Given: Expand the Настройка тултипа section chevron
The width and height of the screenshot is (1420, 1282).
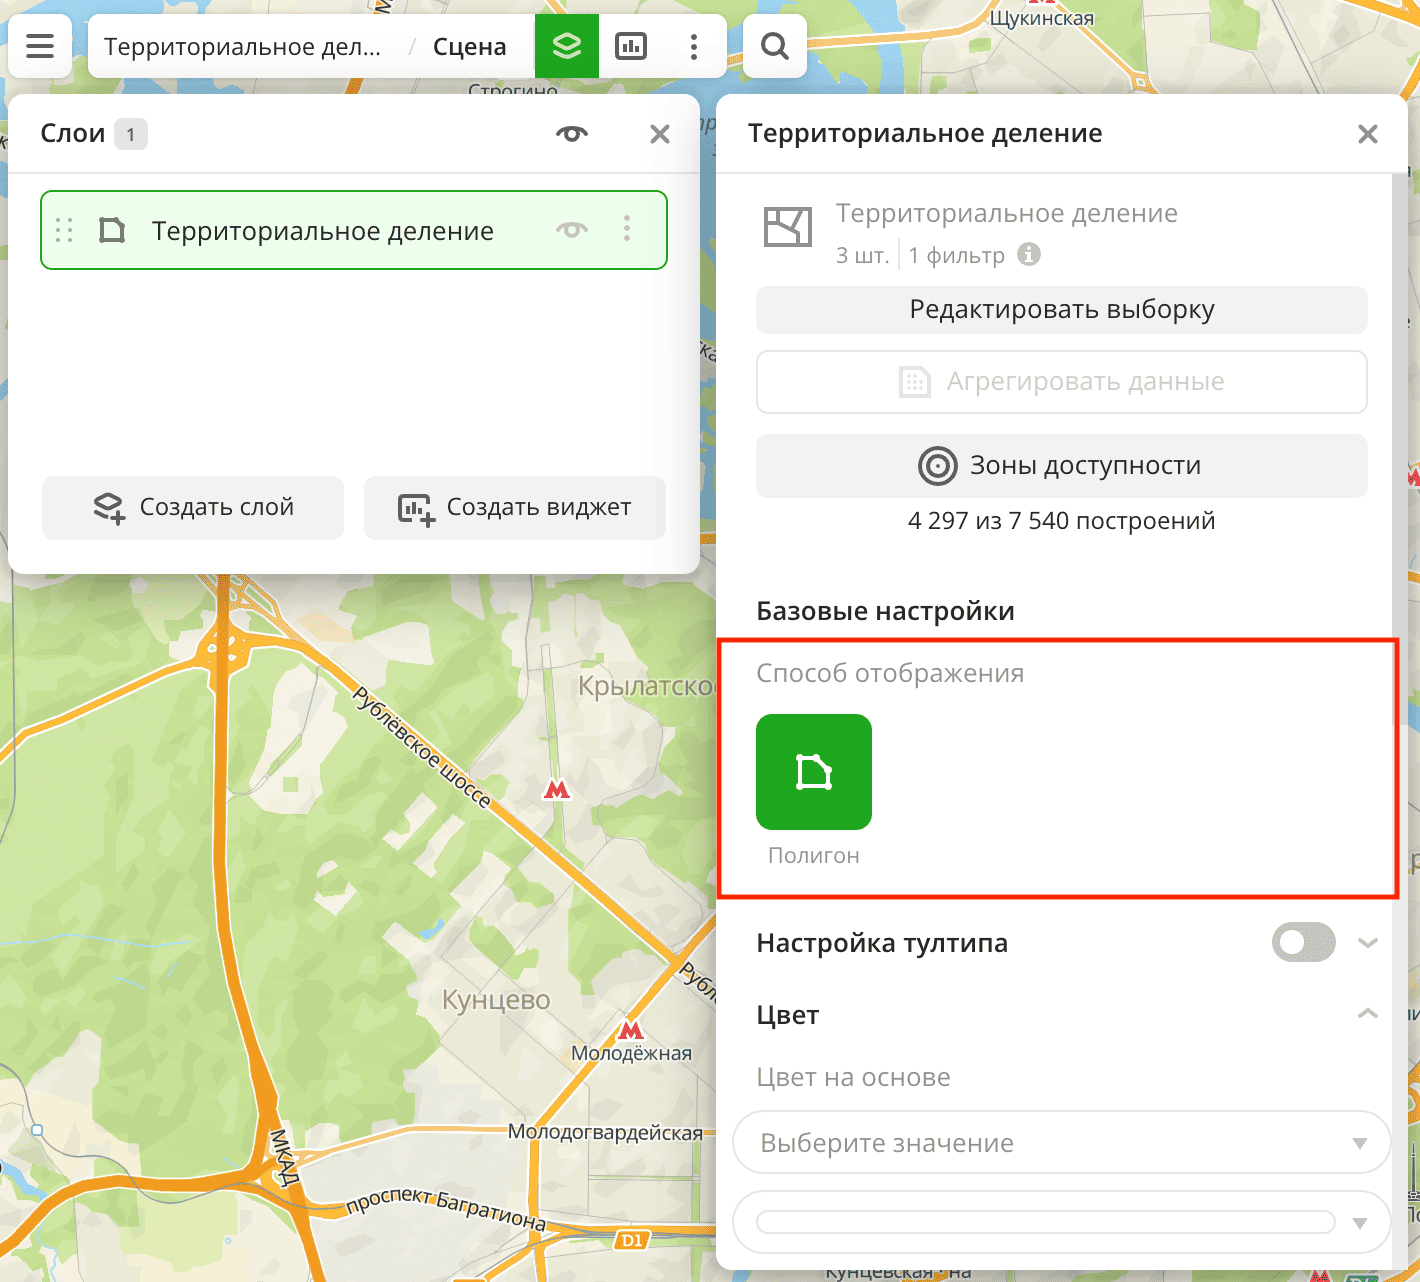Looking at the screenshot, I should click(x=1367, y=942).
